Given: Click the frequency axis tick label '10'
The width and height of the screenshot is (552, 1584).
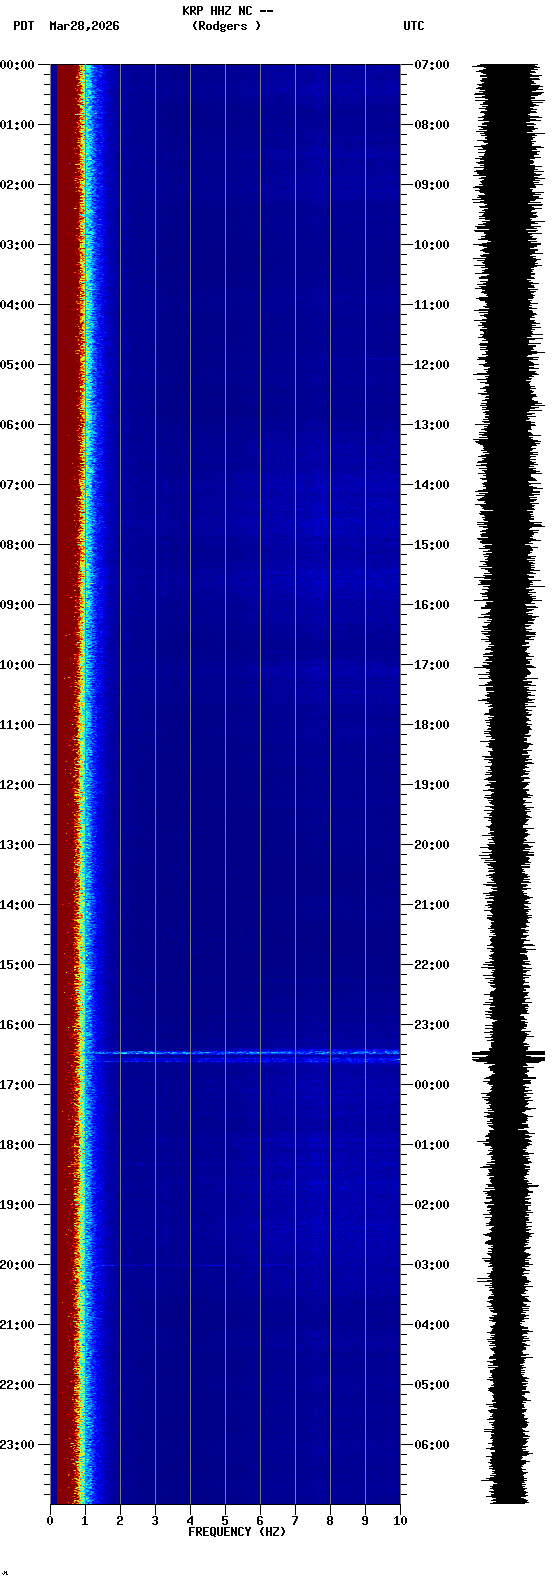Looking at the screenshot, I should click(x=400, y=1521).
